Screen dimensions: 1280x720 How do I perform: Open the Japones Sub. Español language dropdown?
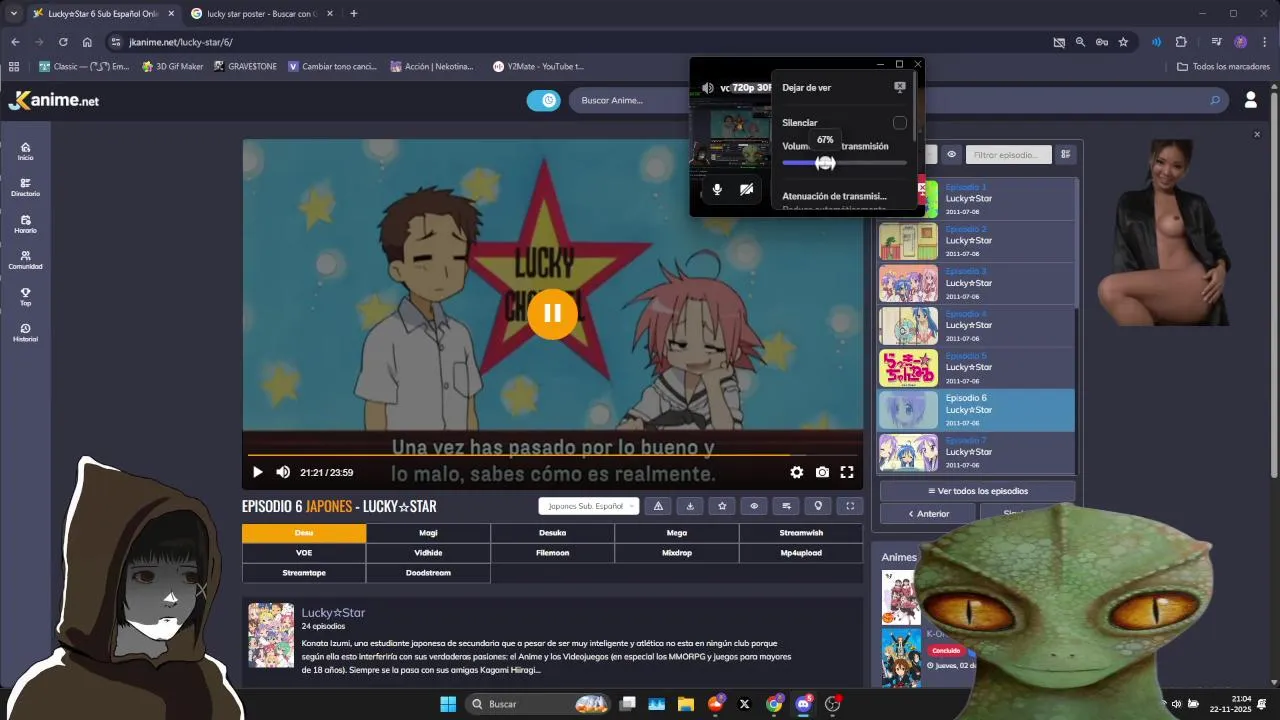pos(588,506)
